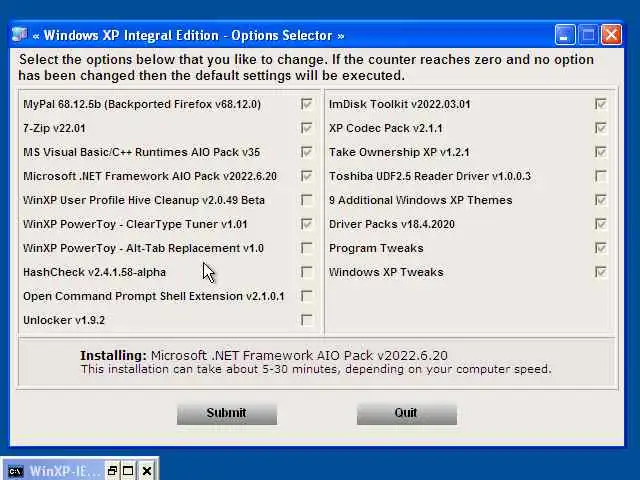Click Windows XP Tweaks label
The height and width of the screenshot is (480, 640).
[x=386, y=272]
